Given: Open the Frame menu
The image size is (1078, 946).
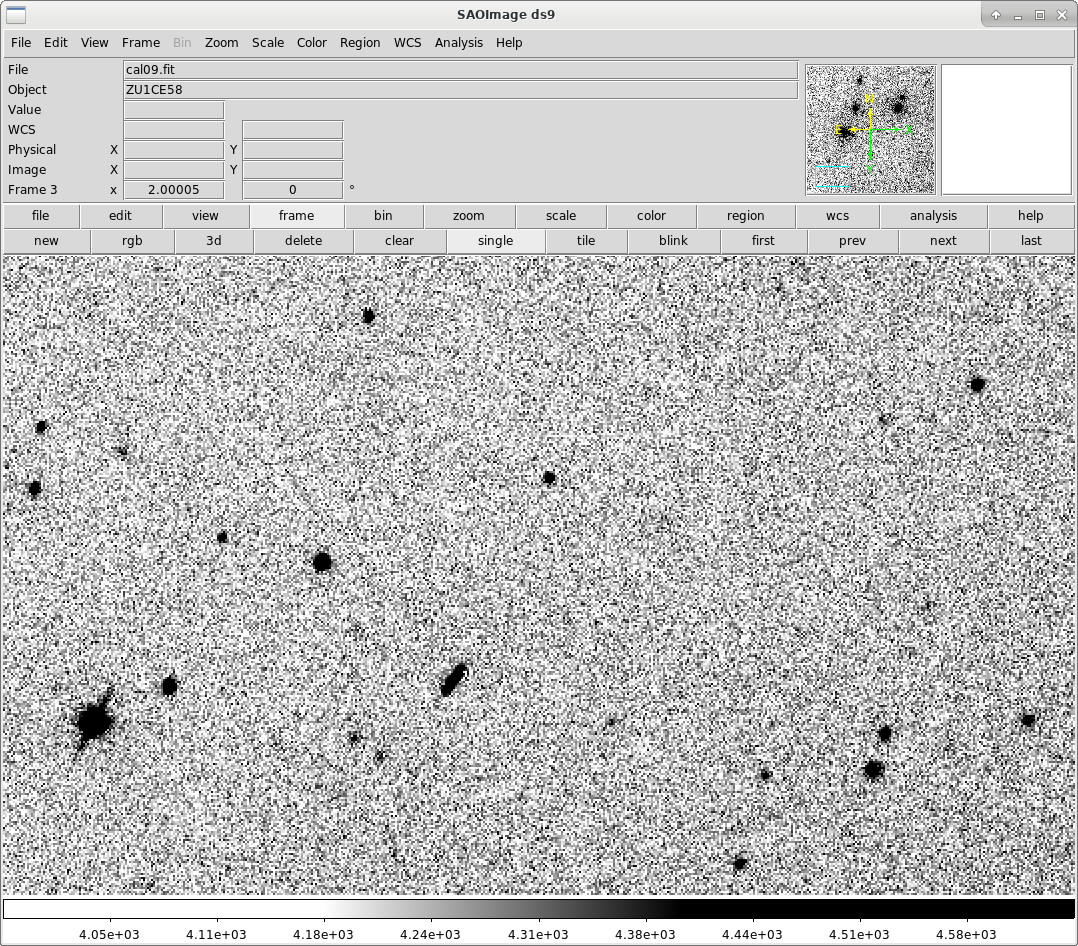Looking at the screenshot, I should coord(141,43).
